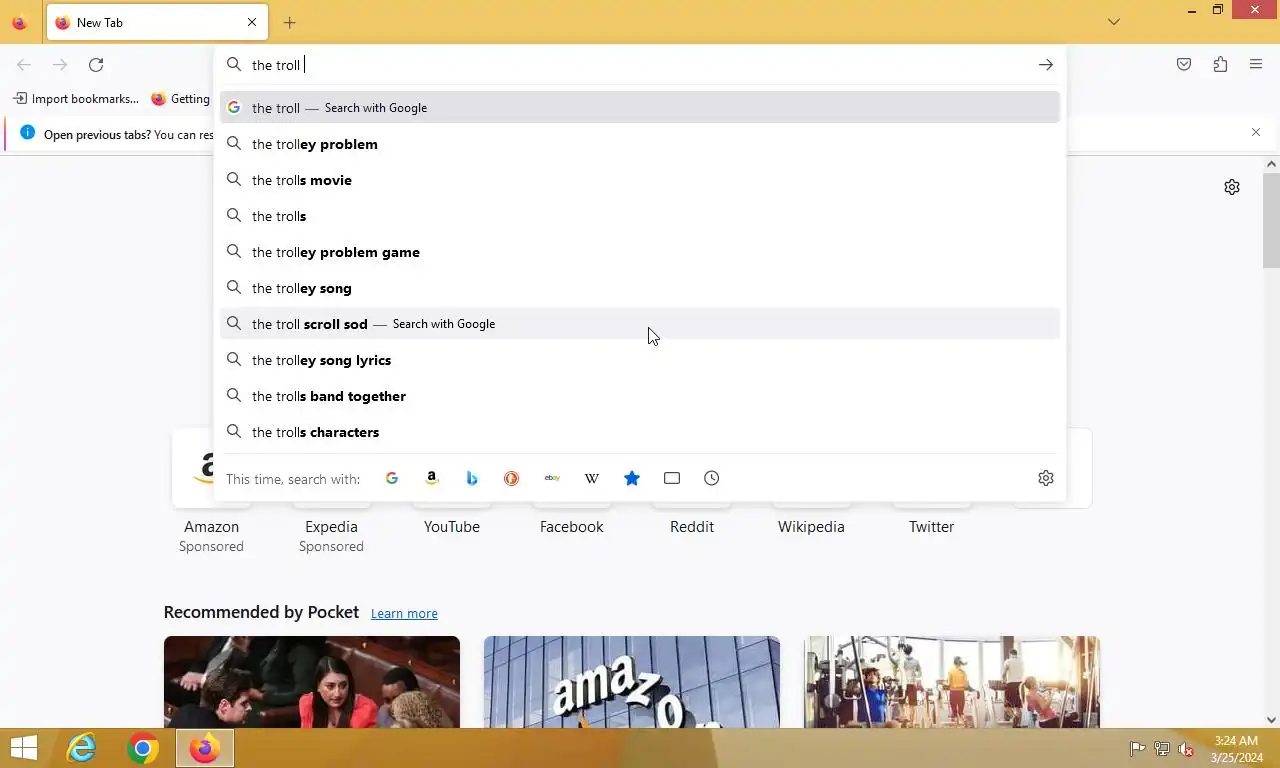
Task: Expand the list all tabs dropdown
Action: click(x=1114, y=22)
